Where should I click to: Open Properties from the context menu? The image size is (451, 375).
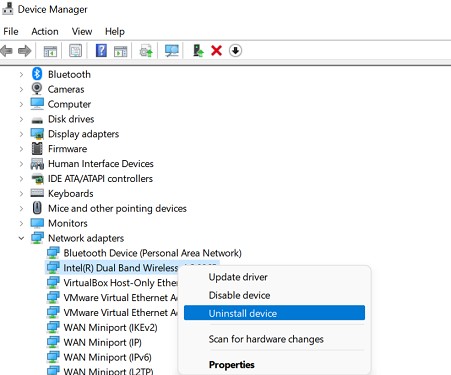[x=274, y=365]
